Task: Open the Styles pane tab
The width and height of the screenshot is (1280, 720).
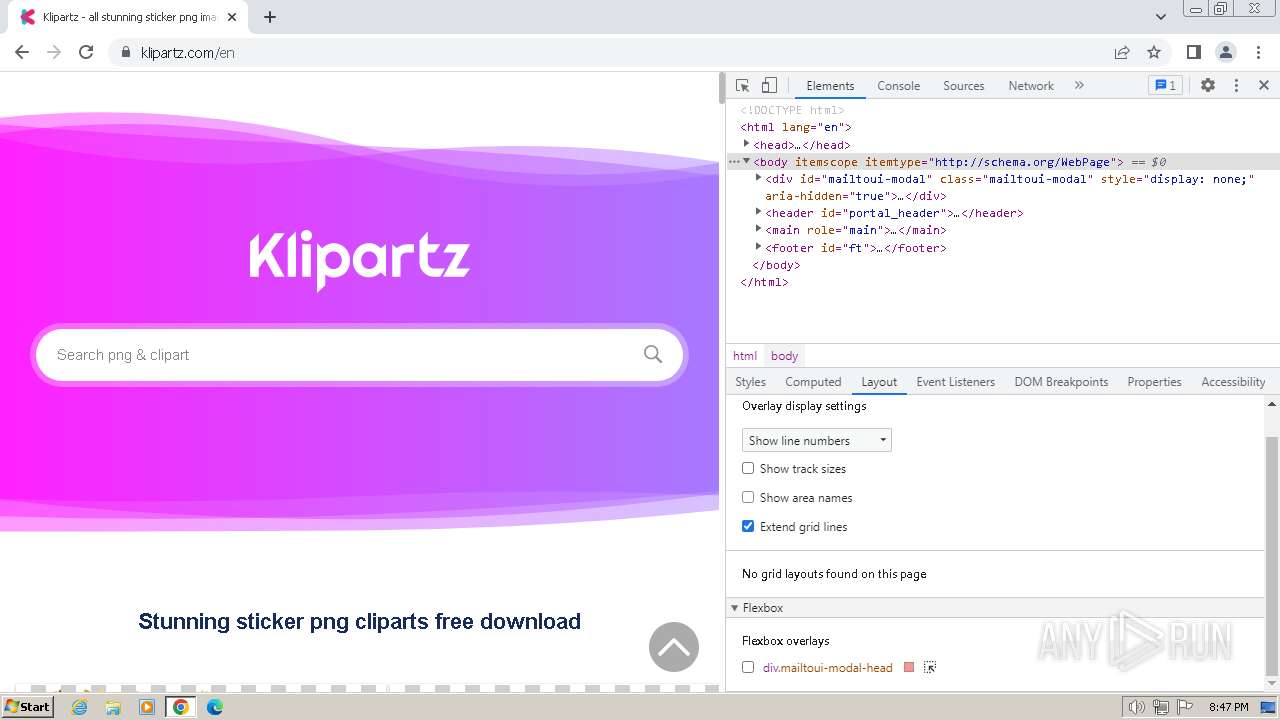Action: click(x=750, y=382)
